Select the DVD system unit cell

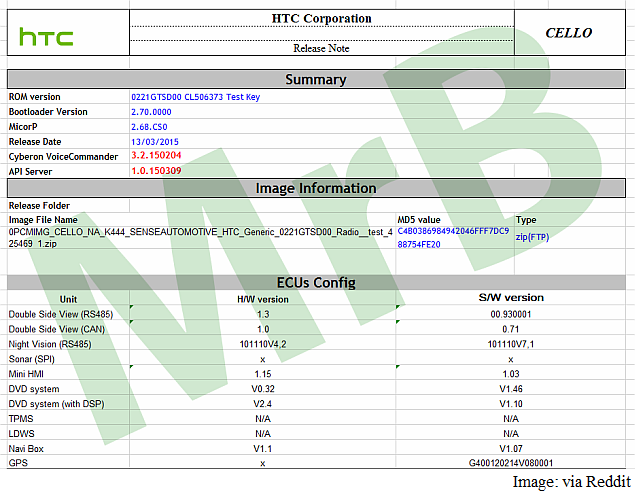[68, 389]
